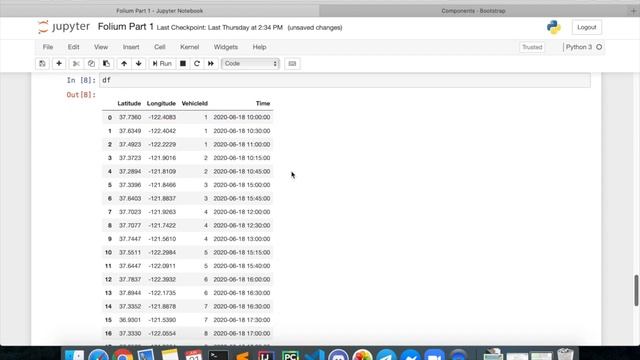Open the Kernel menu
Screen dimensions: 640x360
pyautogui.click(x=189, y=47)
